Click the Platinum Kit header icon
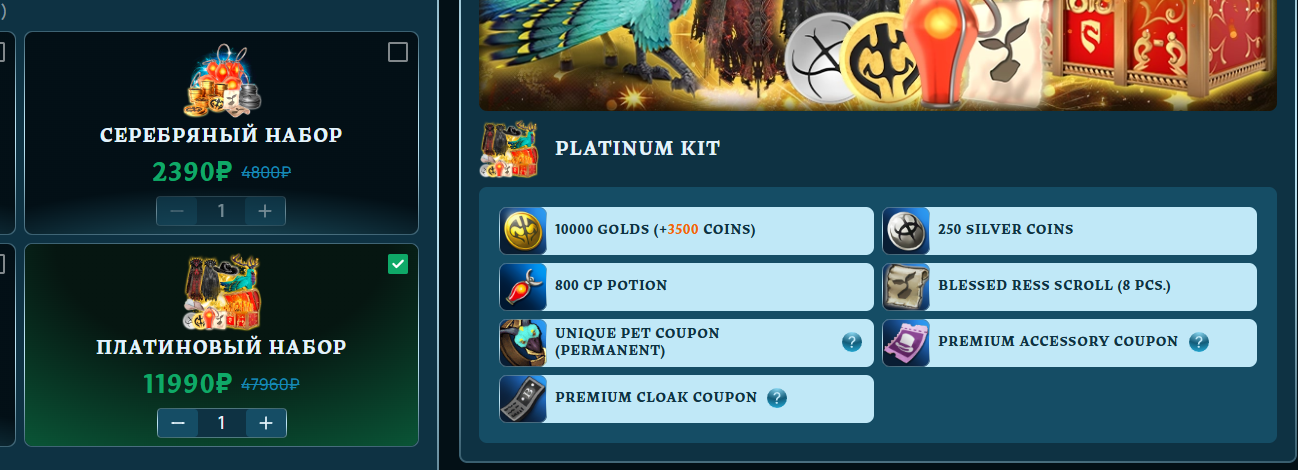This screenshot has height=470, width=1298. (509, 149)
